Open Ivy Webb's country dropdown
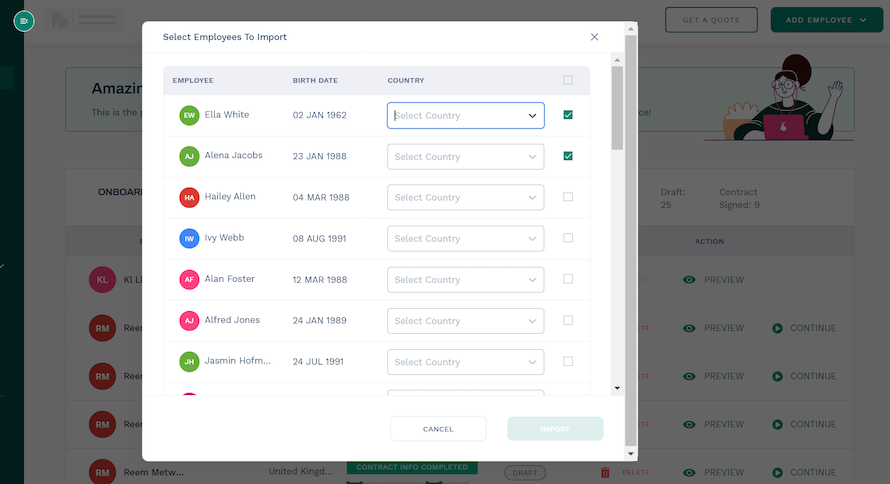The width and height of the screenshot is (890, 484). (465, 238)
